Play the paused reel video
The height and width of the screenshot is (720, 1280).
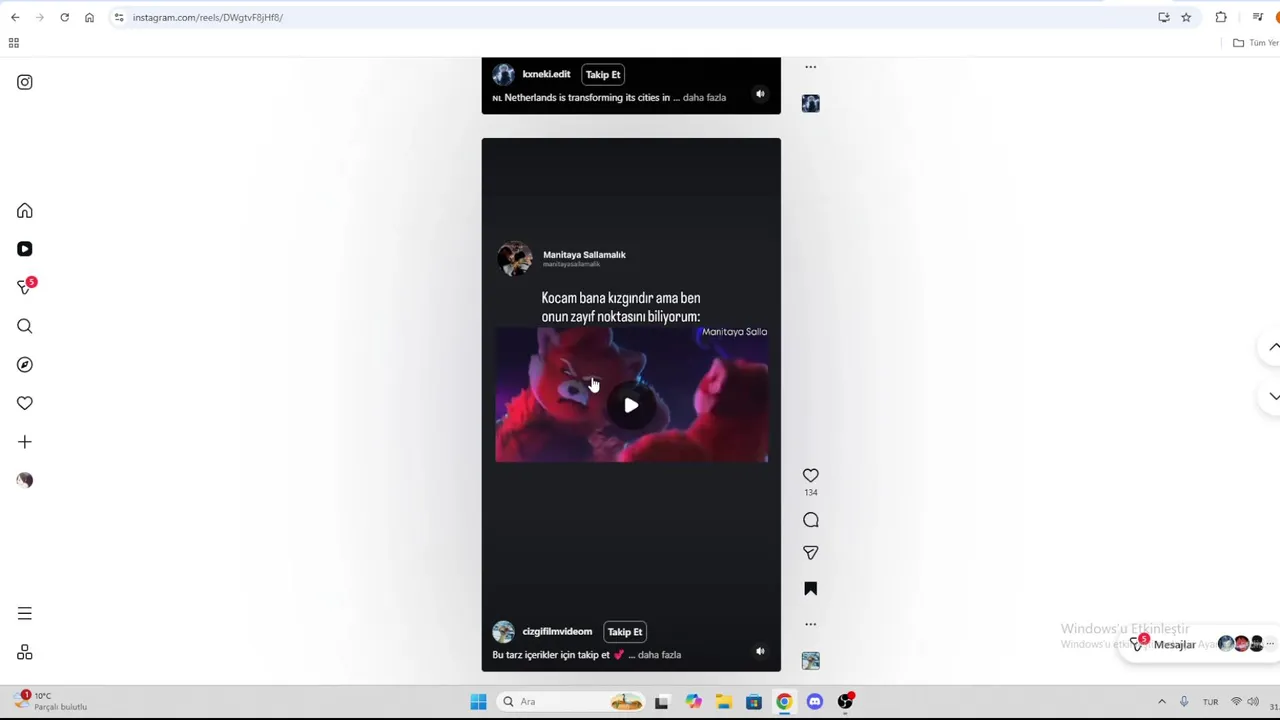point(631,405)
